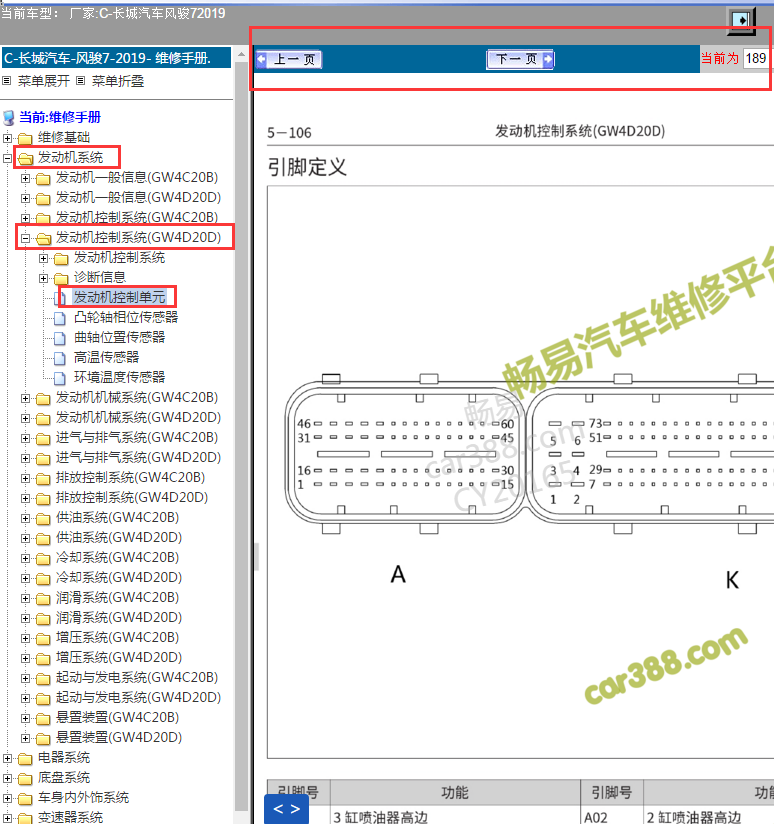Select 排放控制系统(GW4D20D) in tree
This screenshot has height=824, width=774.
click(x=132, y=498)
